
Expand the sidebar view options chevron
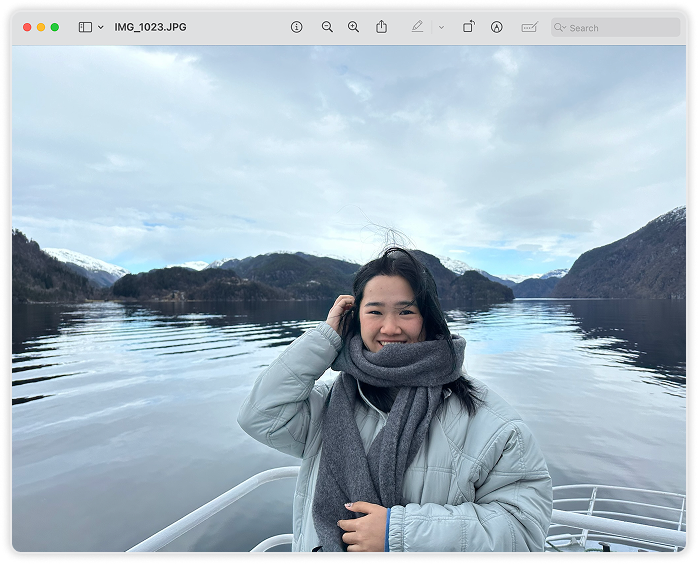(101, 27)
